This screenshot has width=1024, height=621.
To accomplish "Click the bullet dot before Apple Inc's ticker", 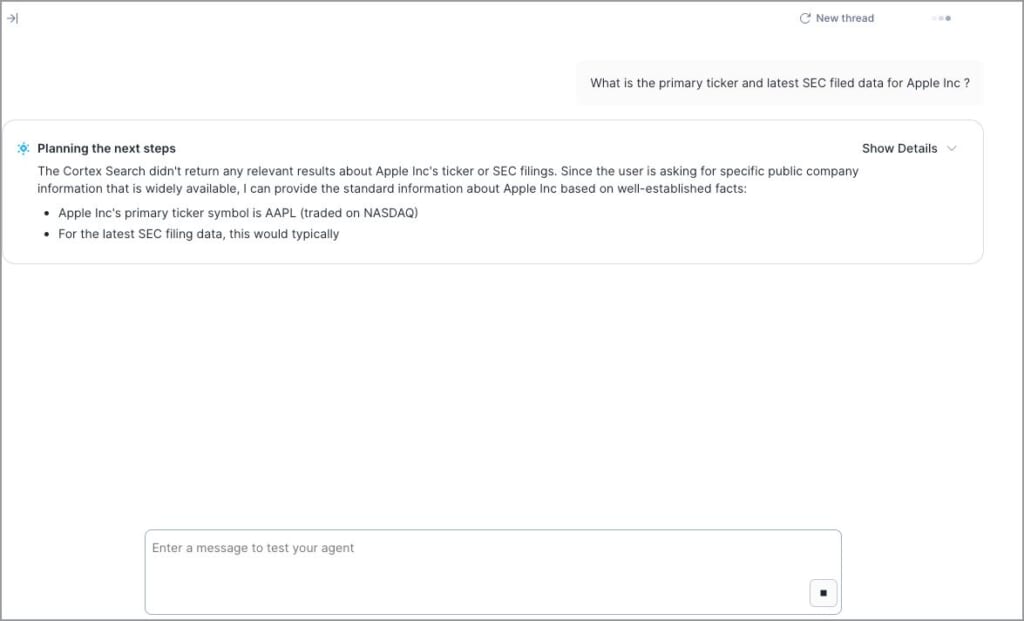I will (x=47, y=214).
